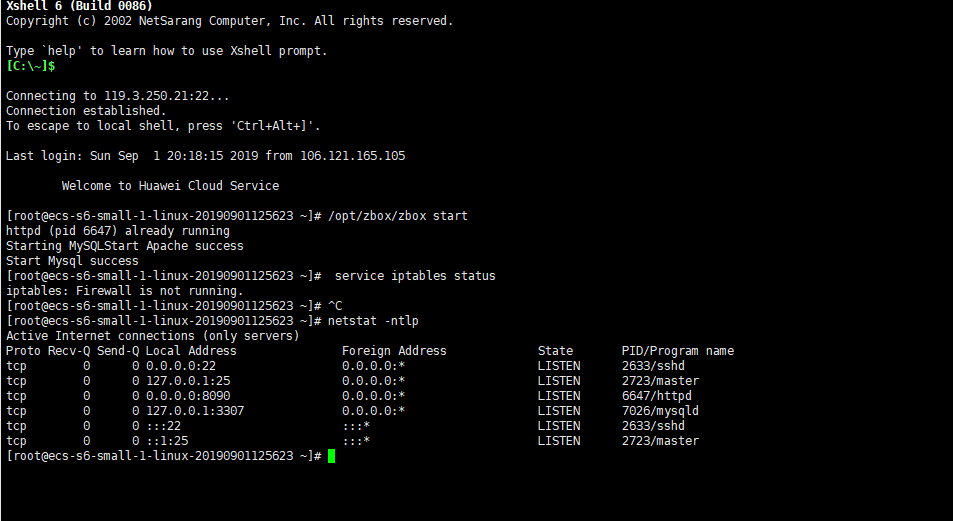
Task: Click the last login IP 106.121.165.105
Action: tap(355, 156)
